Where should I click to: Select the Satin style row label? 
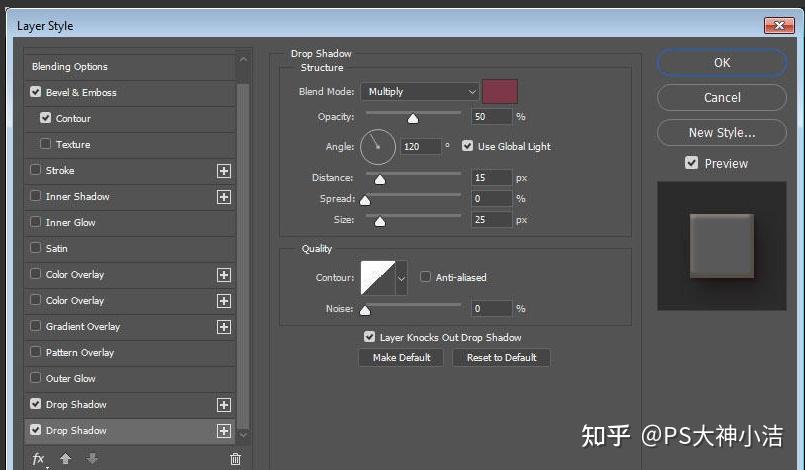coord(56,249)
